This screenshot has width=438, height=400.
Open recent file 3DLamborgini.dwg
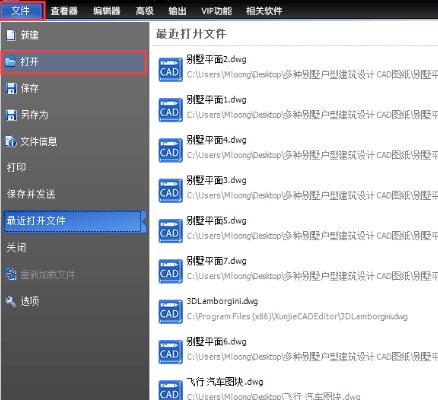pos(222,301)
